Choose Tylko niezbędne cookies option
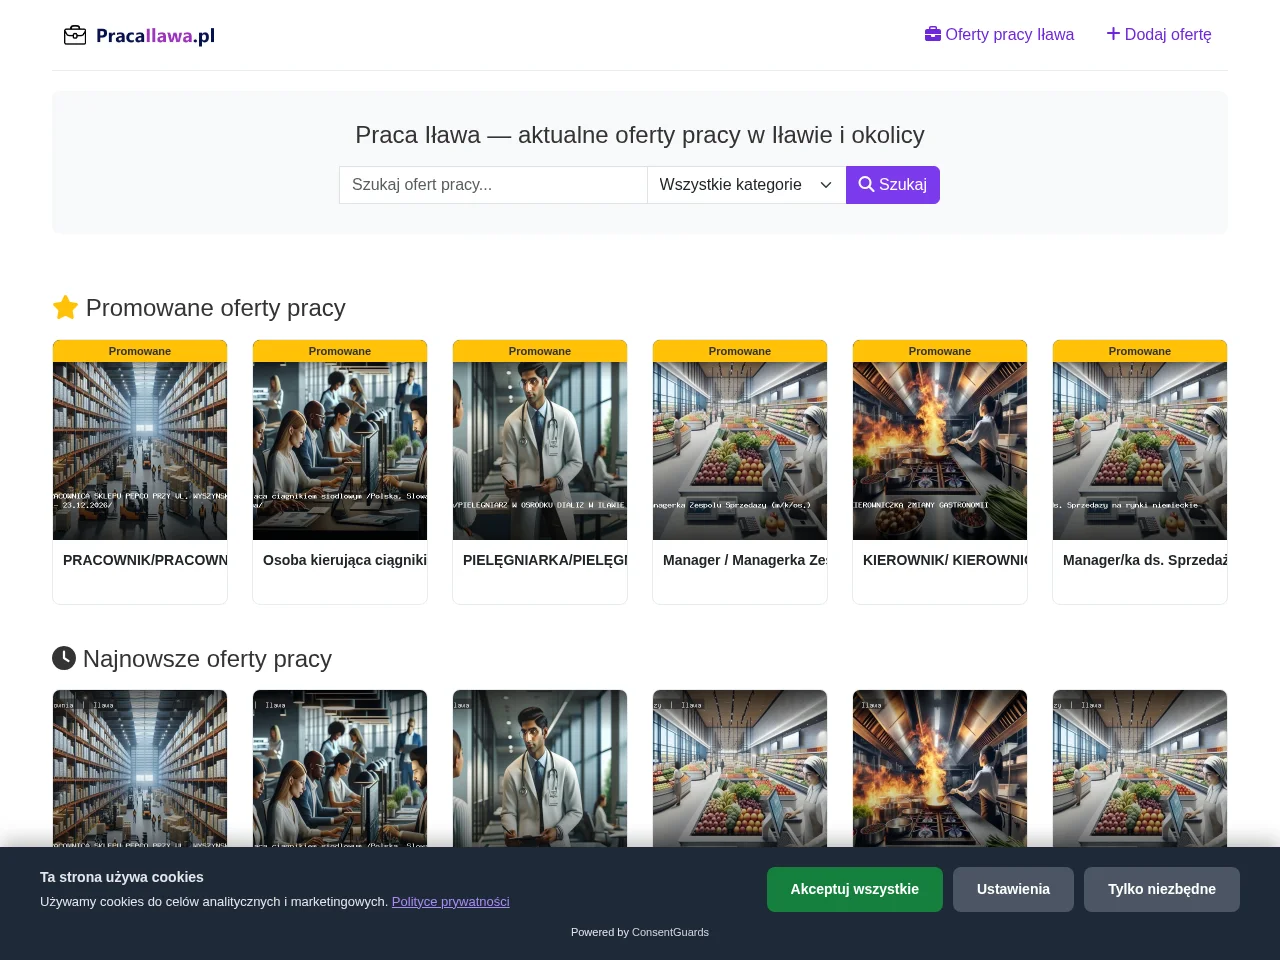 (x=1162, y=889)
